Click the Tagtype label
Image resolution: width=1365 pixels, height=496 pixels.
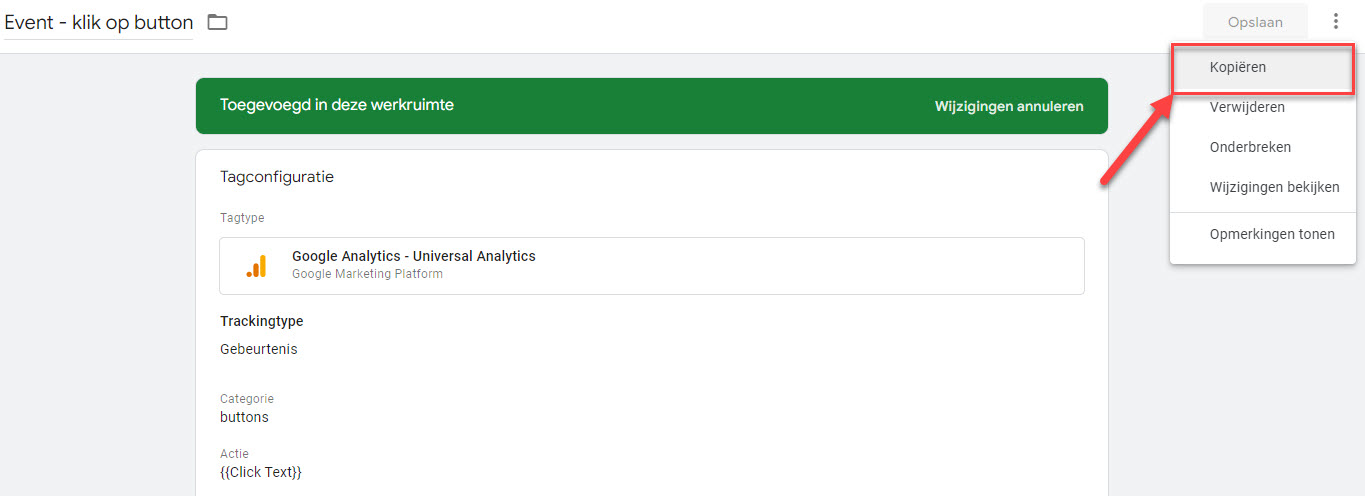[x=242, y=218]
